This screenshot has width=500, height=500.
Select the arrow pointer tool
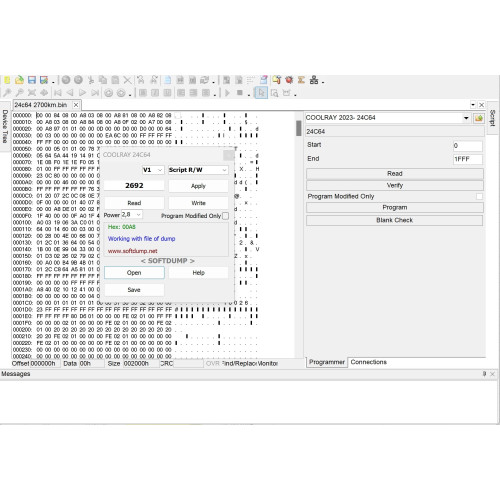click(x=261, y=93)
